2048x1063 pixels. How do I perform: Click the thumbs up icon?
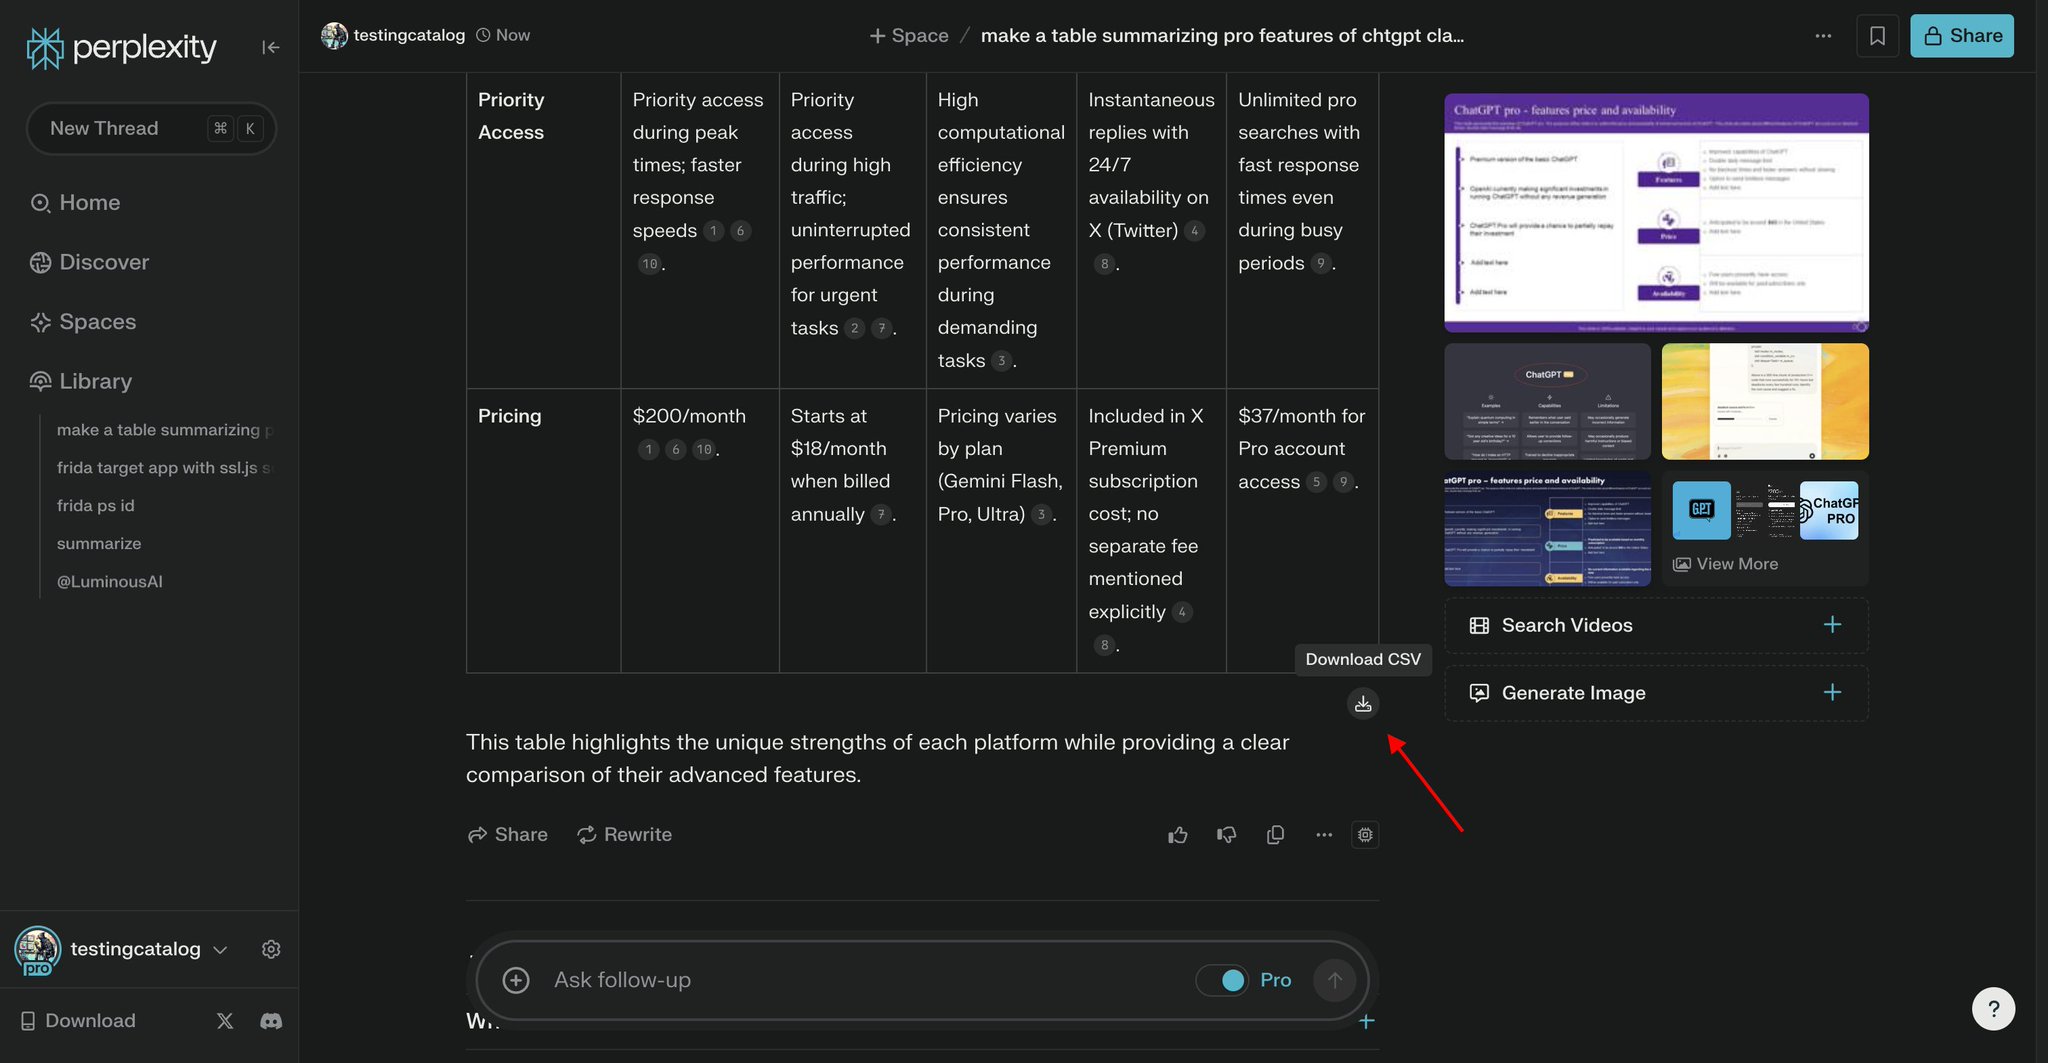[1178, 835]
